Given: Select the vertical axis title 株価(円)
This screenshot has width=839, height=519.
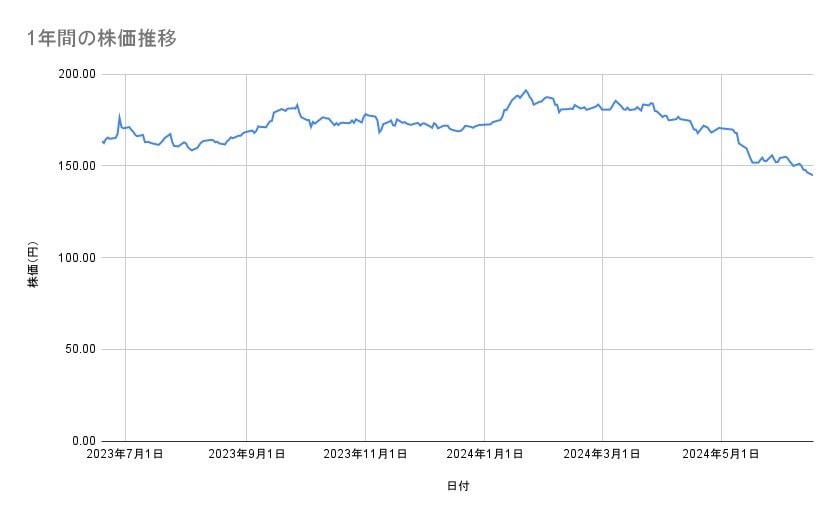Looking at the screenshot, I should (33, 265).
